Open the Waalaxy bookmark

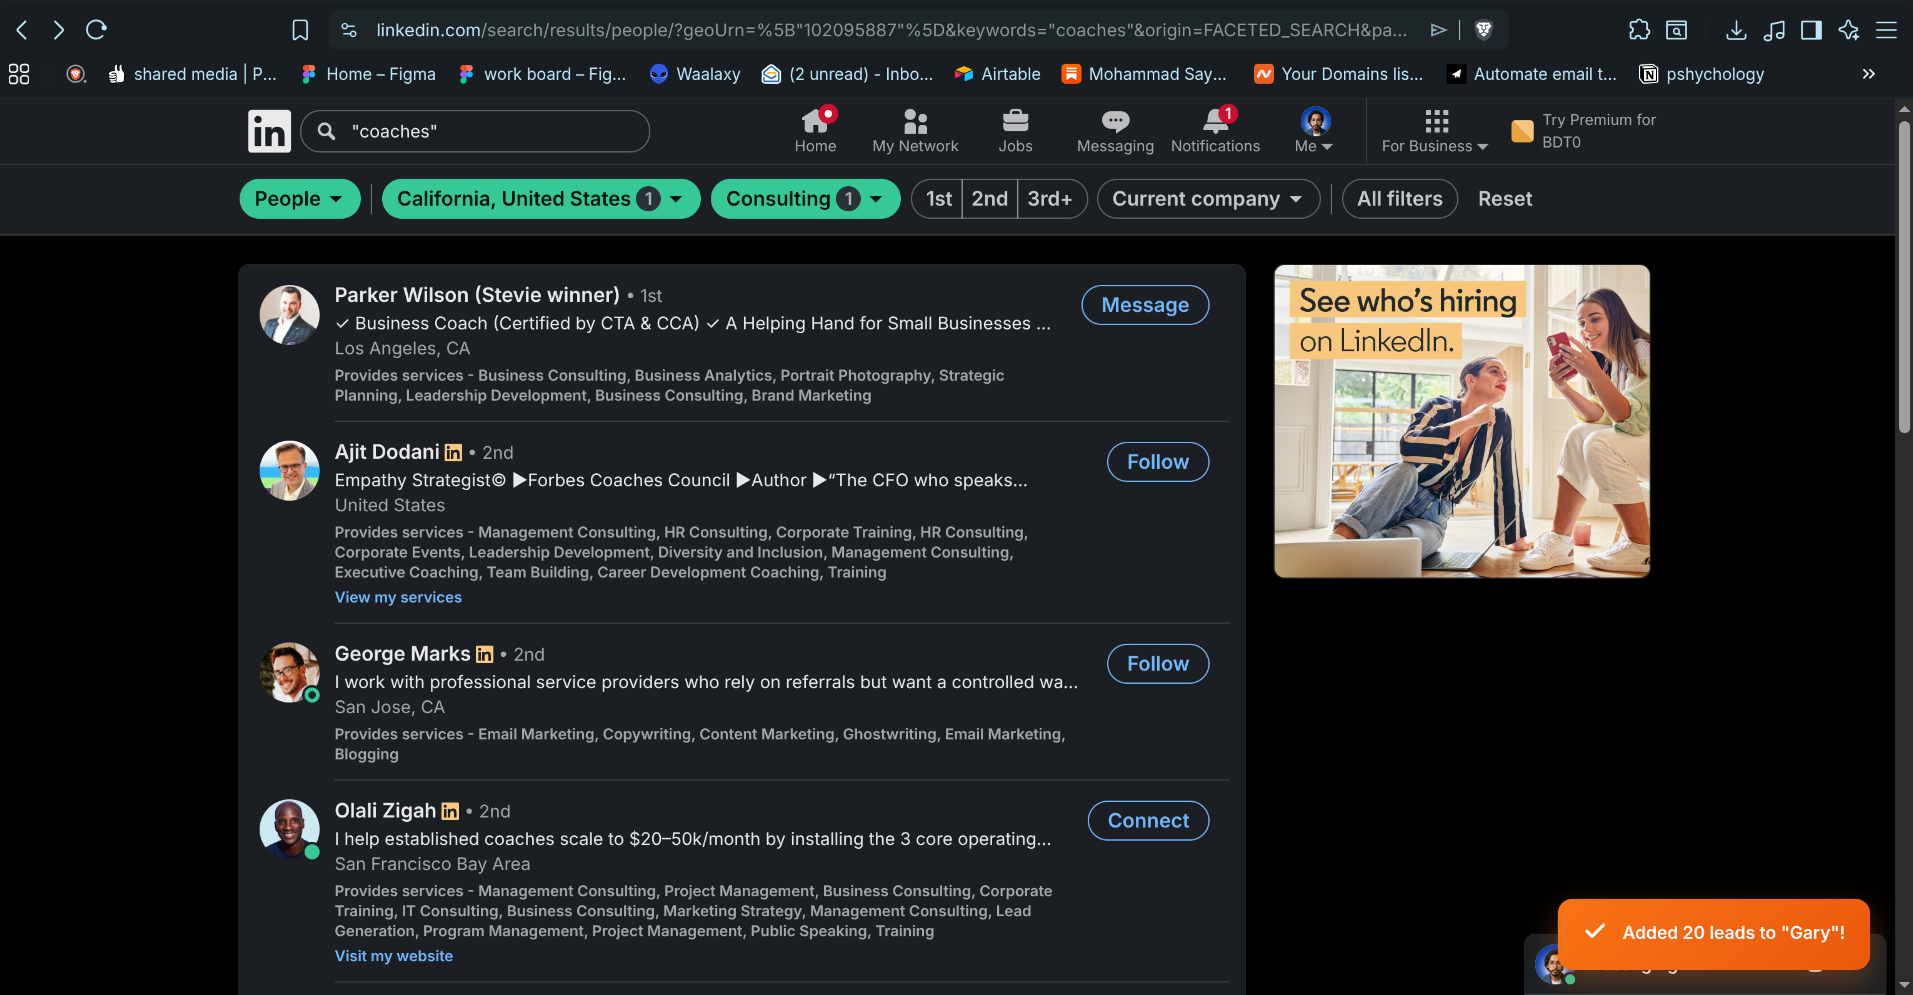point(695,74)
